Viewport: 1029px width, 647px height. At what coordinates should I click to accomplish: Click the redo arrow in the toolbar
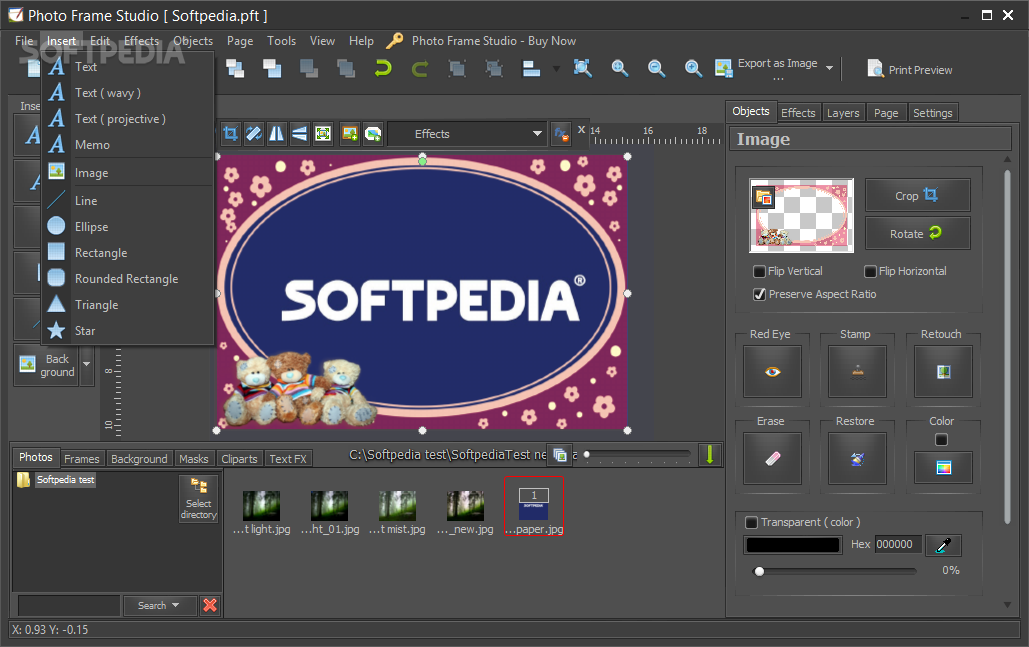(419, 68)
